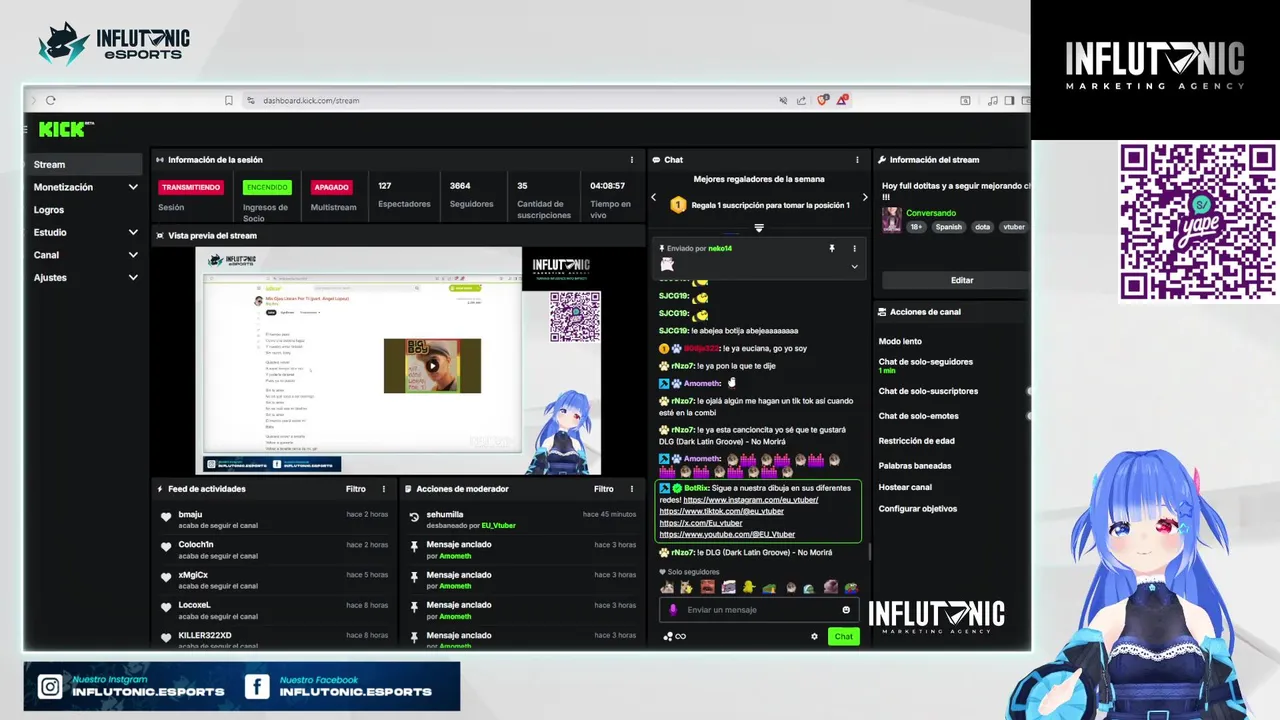The image size is (1280, 720).
Task: Open Logros in the sidebar
Action: click(49, 210)
